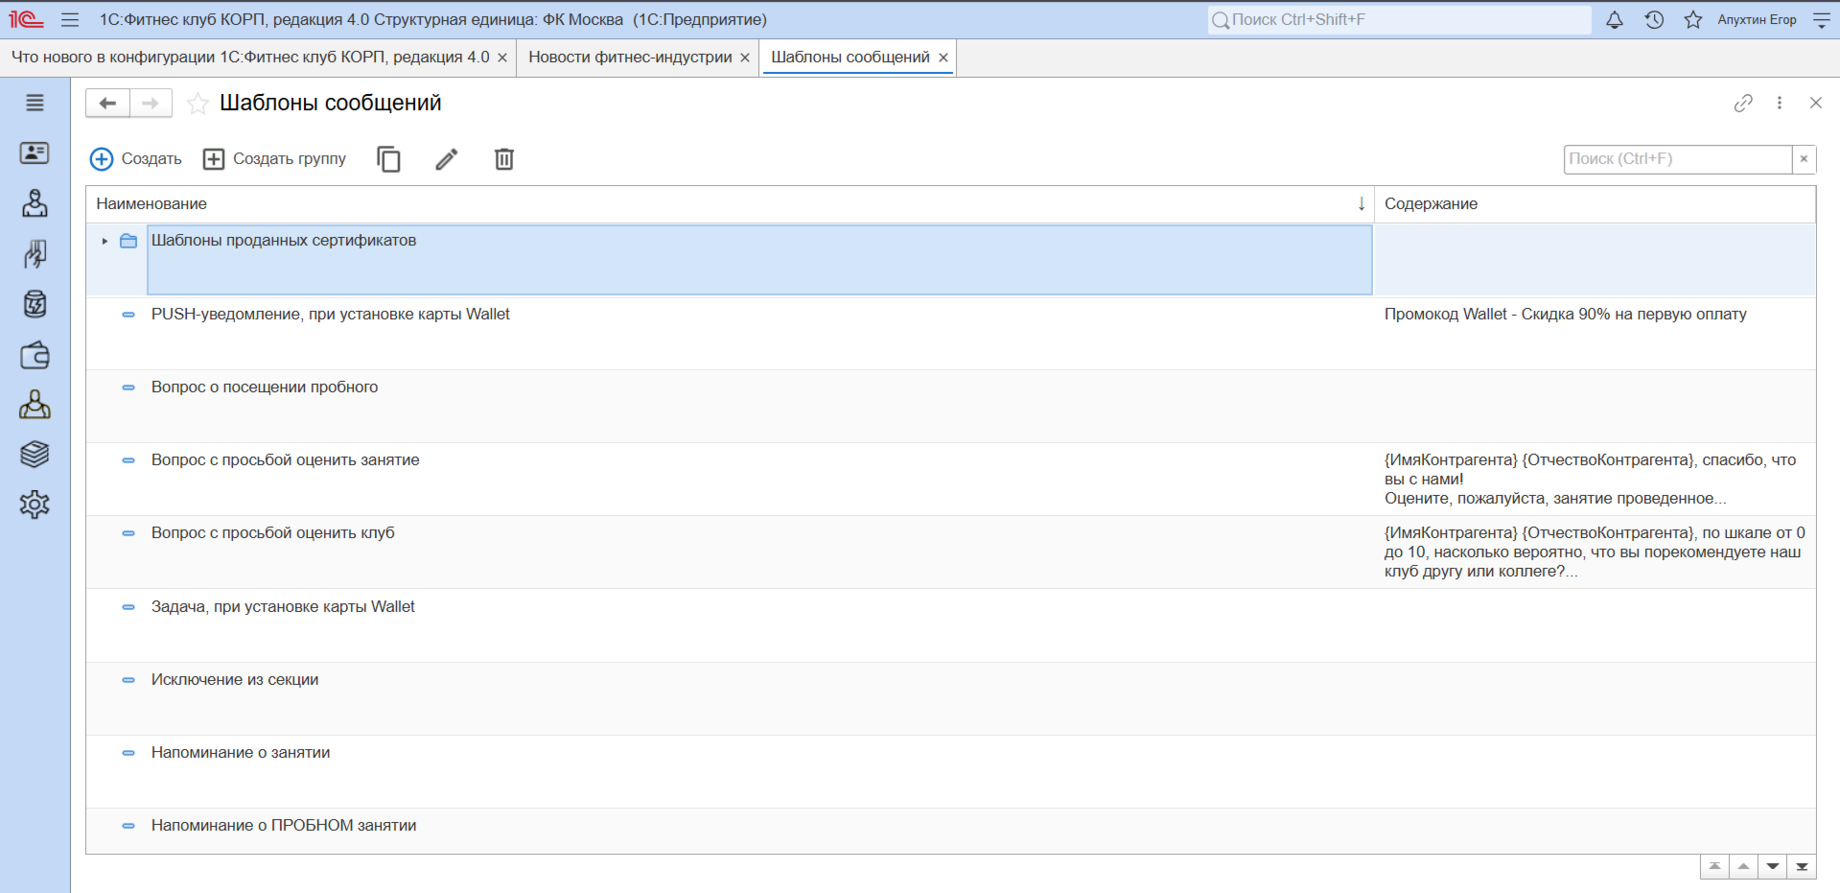Click the Создать группу button
Viewport: 1840px width, 893px height.
point(275,159)
